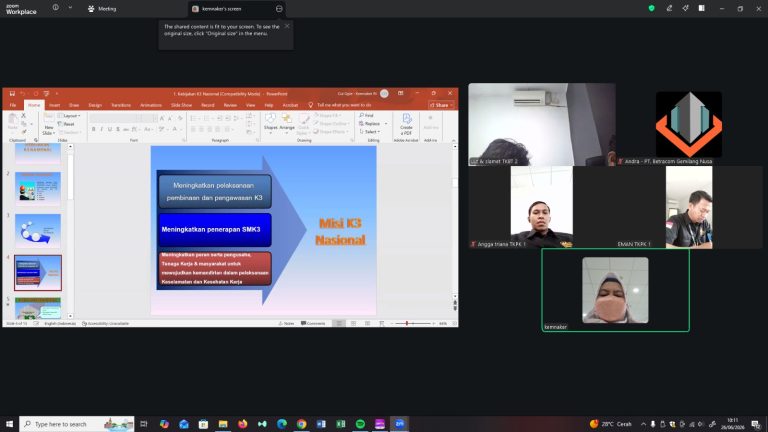The image size is (768, 432).
Task: Click the Share button in PowerPoint
Action: pos(440,105)
